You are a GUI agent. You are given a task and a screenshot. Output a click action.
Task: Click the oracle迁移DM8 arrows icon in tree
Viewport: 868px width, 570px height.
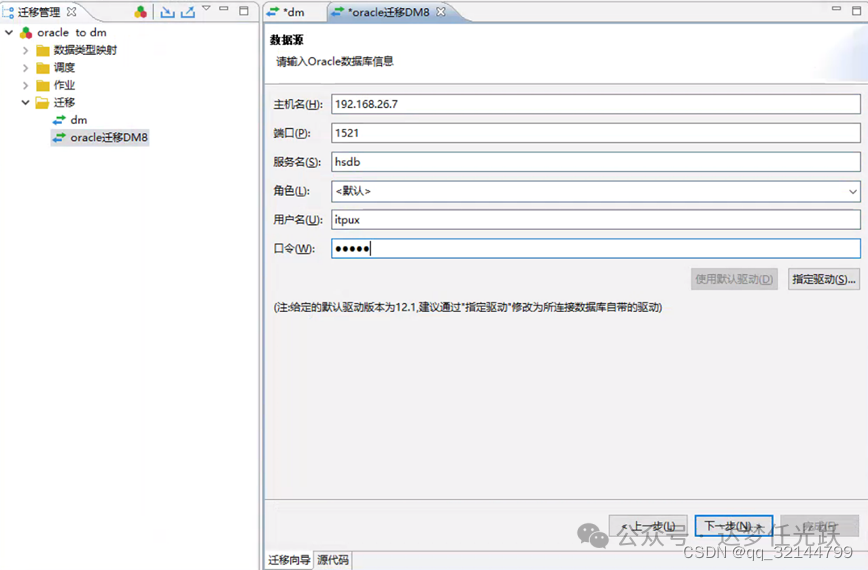click(x=59, y=137)
